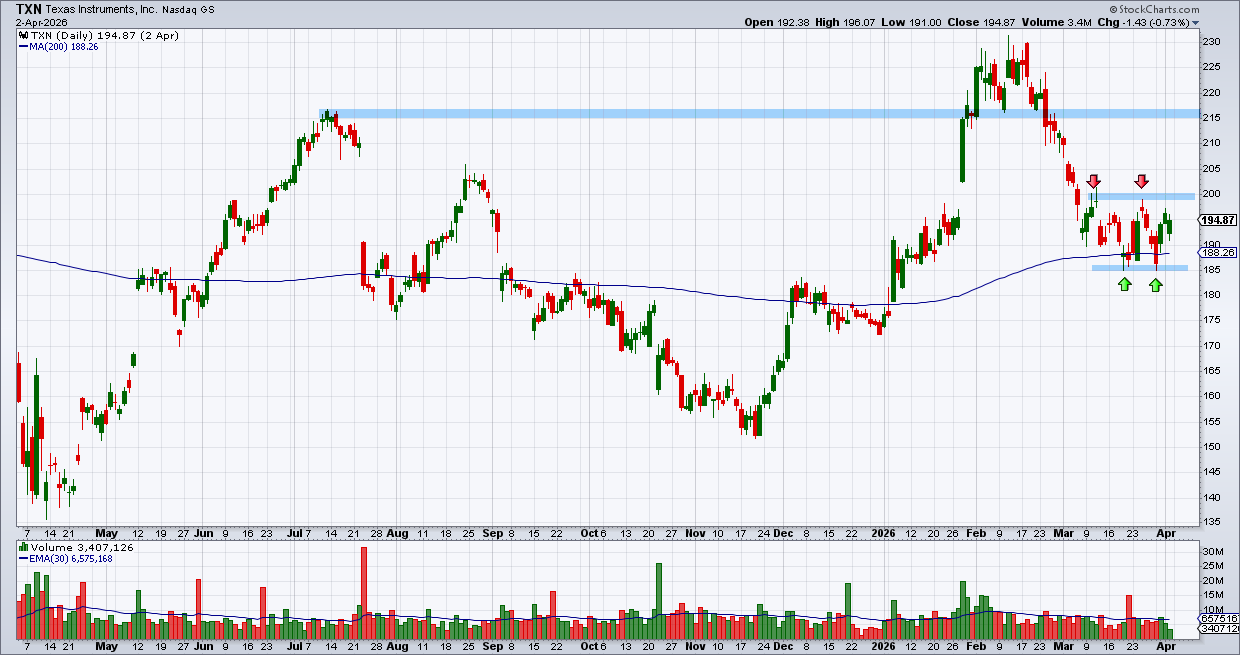Click the 135 label on the price axis

coord(1211,522)
